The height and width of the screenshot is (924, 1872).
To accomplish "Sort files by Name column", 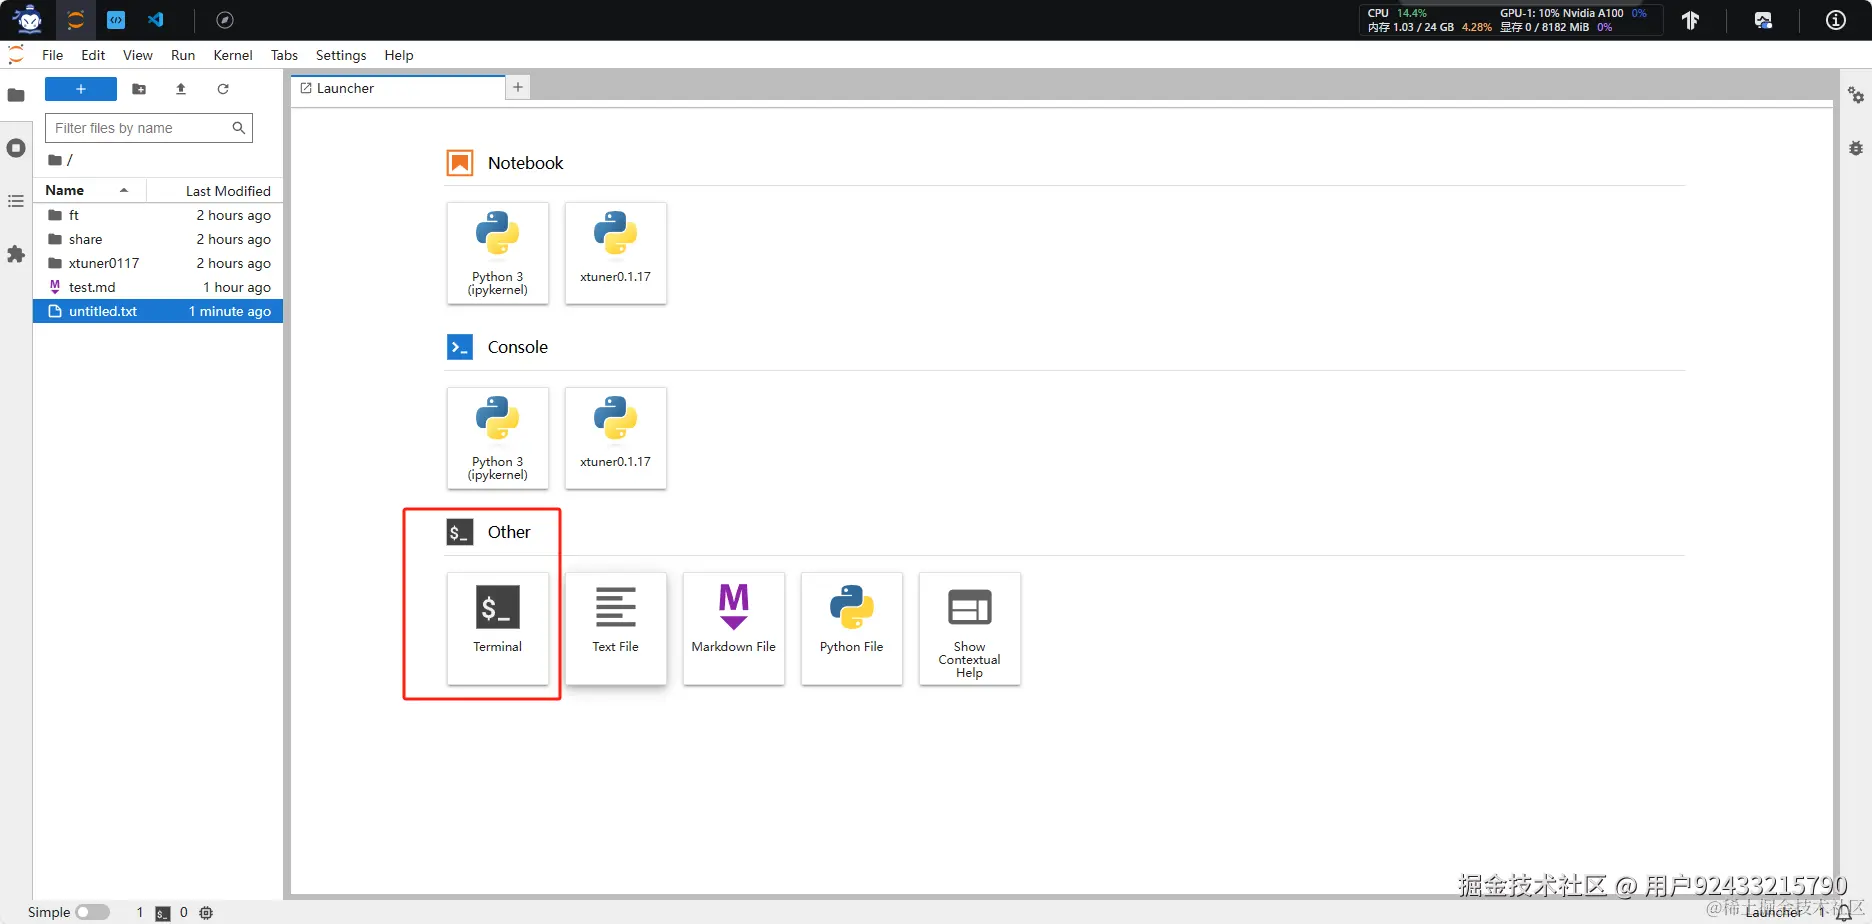I will (x=90, y=190).
